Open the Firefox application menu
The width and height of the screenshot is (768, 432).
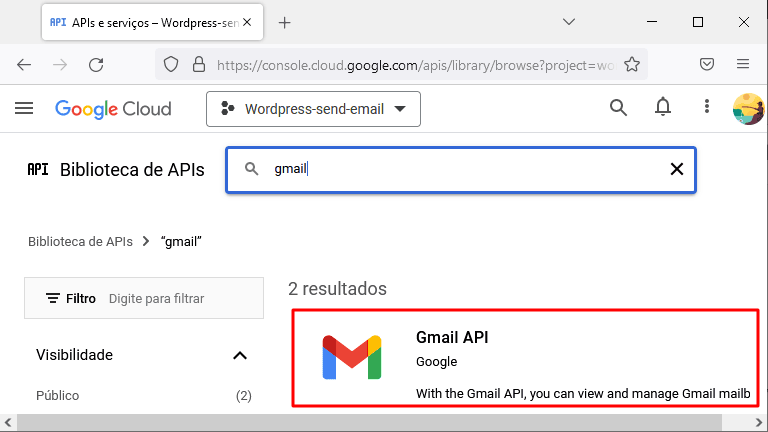click(743, 64)
